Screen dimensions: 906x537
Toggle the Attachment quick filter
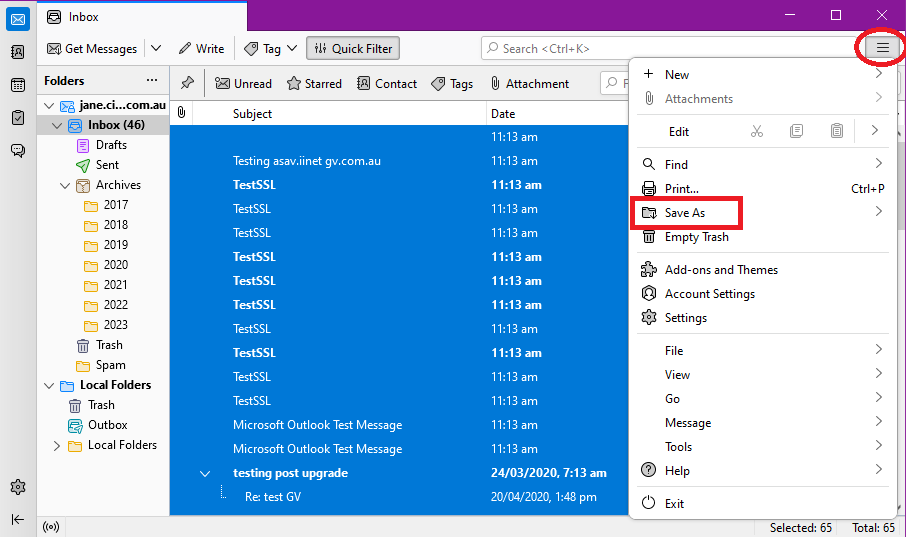(529, 84)
